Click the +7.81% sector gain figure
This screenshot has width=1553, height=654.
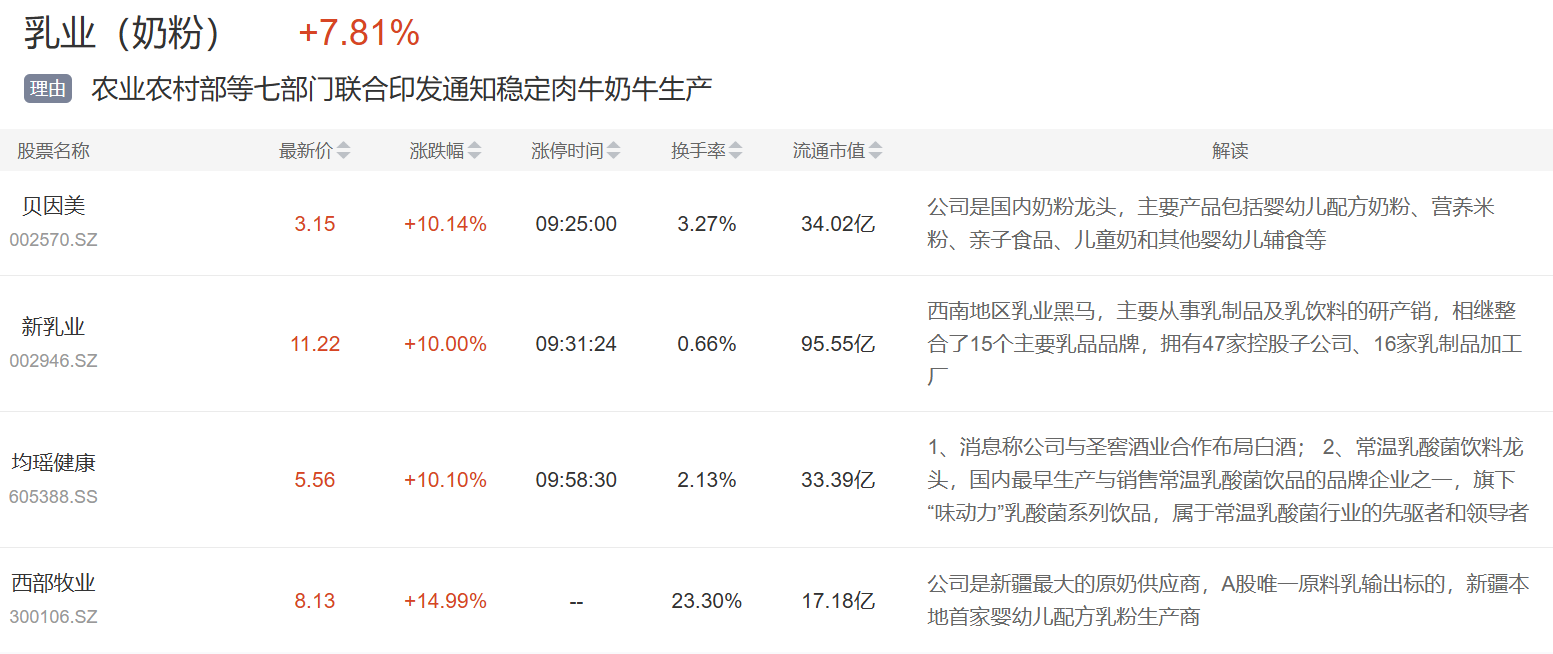point(359,33)
